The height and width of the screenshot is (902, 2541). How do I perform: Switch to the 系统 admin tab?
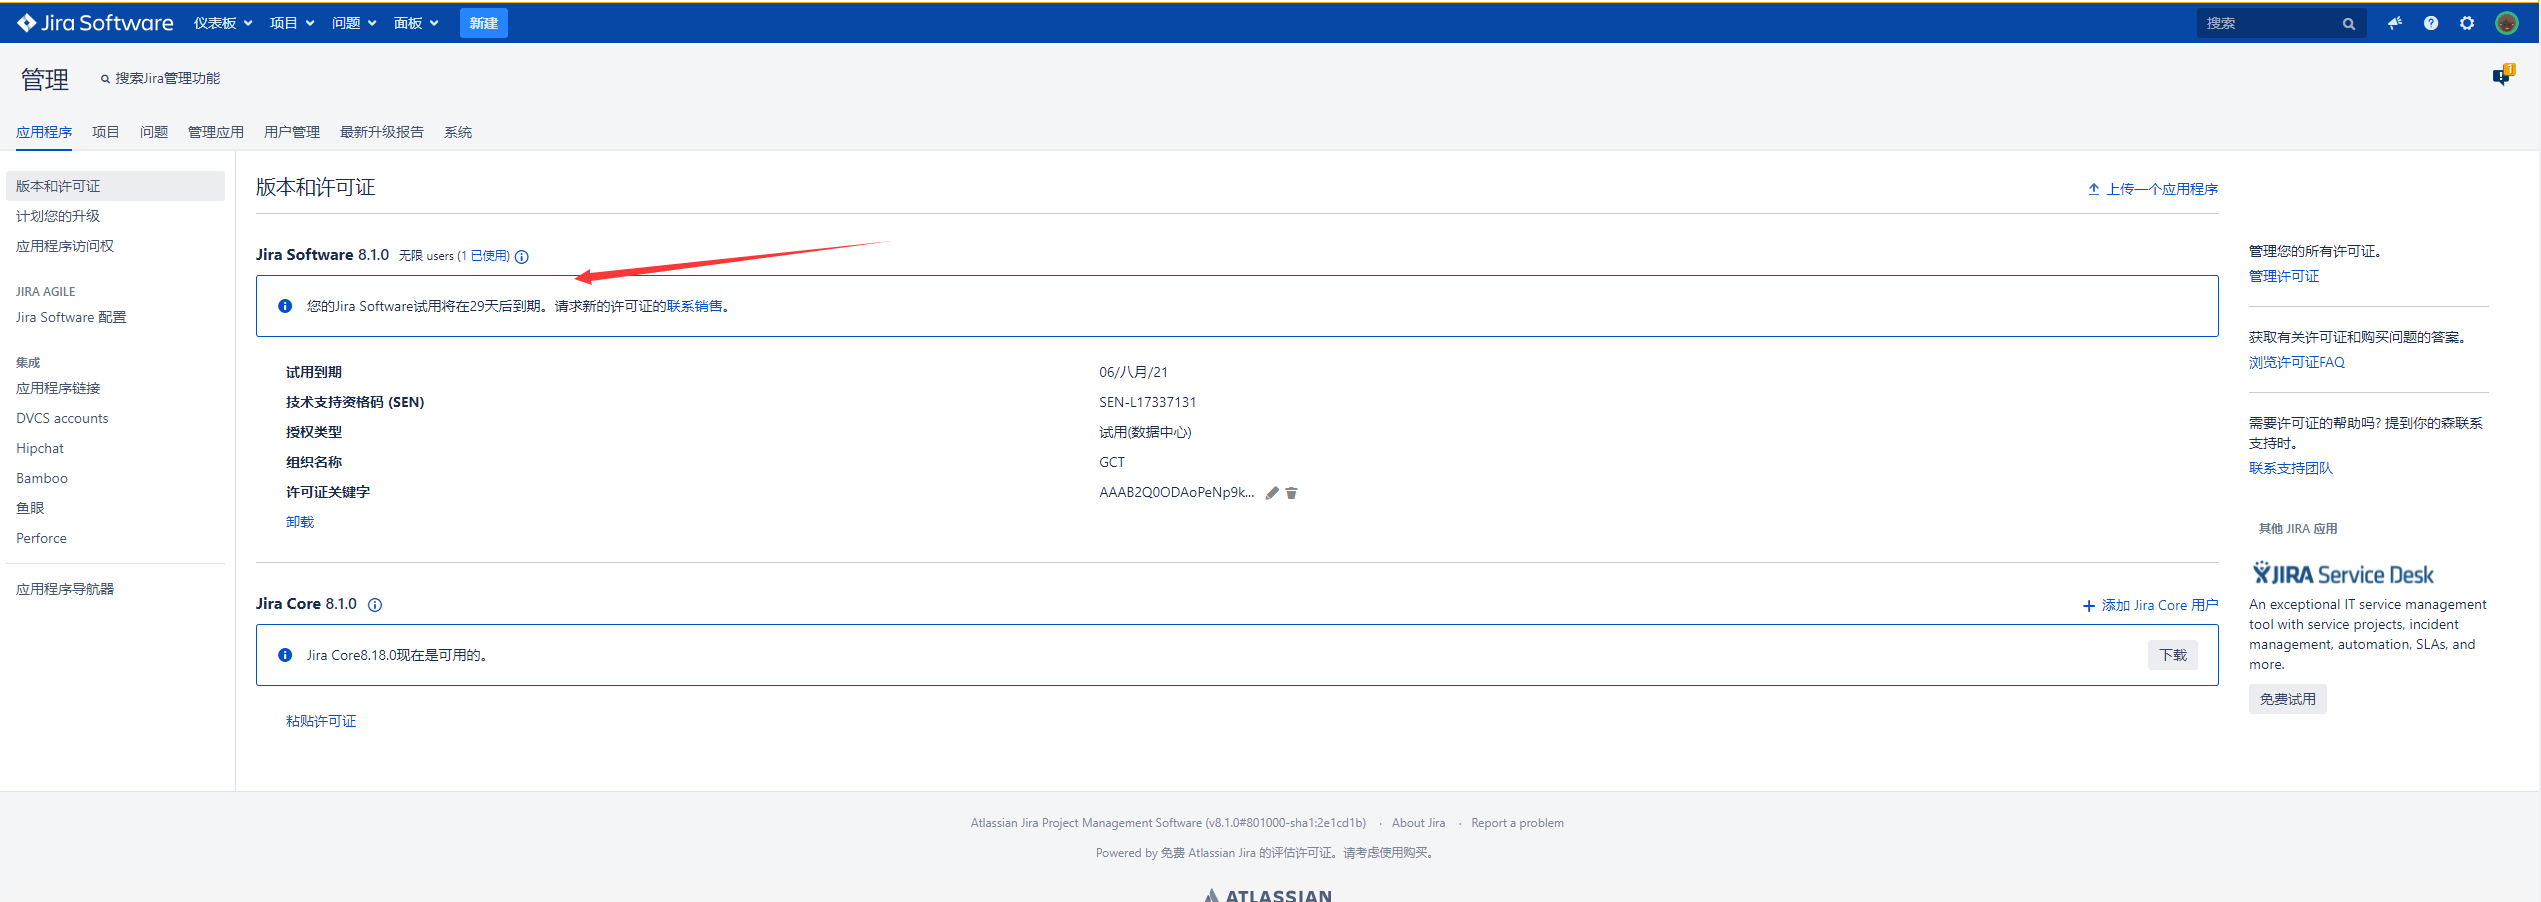458,132
